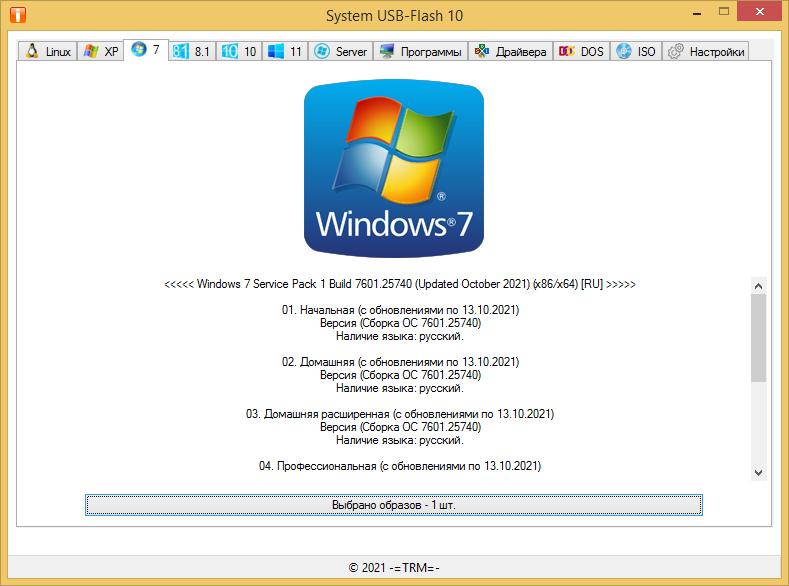789x586 pixels.
Task: Maximize the System USB-Flash window
Action: tap(724, 12)
